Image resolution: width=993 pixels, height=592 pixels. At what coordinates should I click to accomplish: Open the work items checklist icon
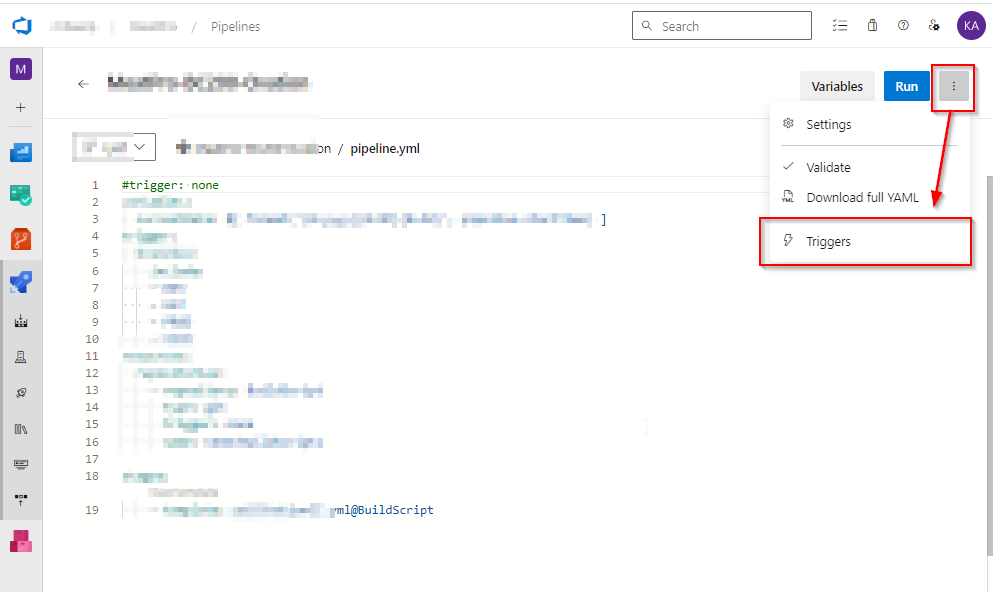(840, 26)
